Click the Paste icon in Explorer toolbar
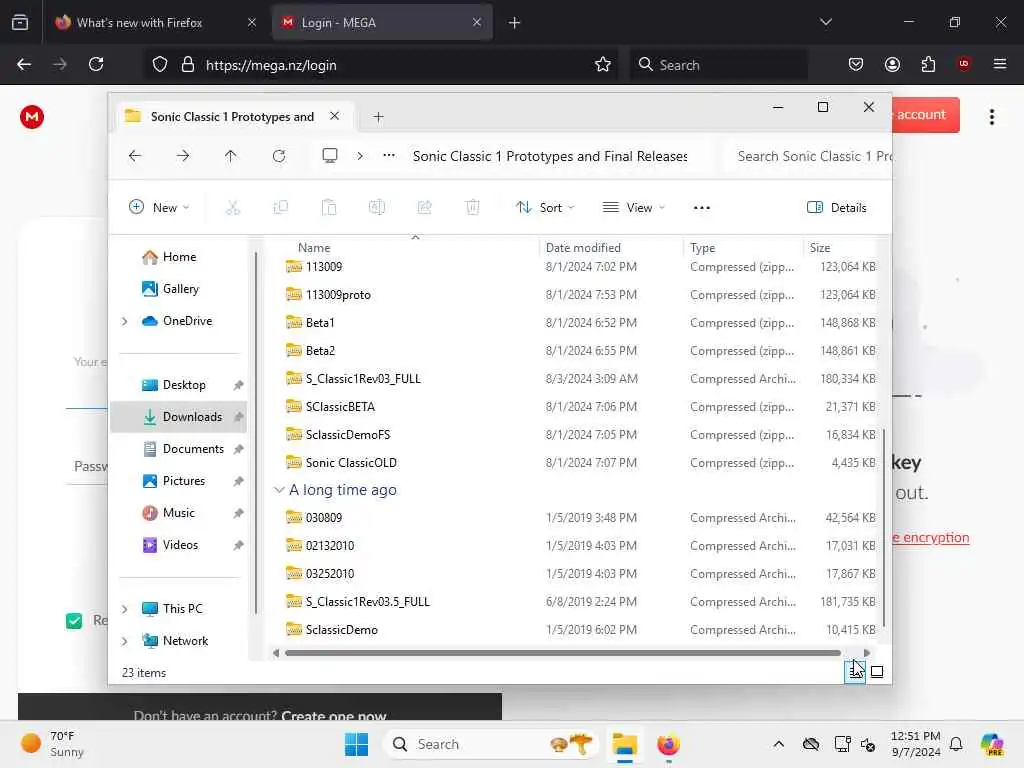 pyautogui.click(x=328, y=208)
